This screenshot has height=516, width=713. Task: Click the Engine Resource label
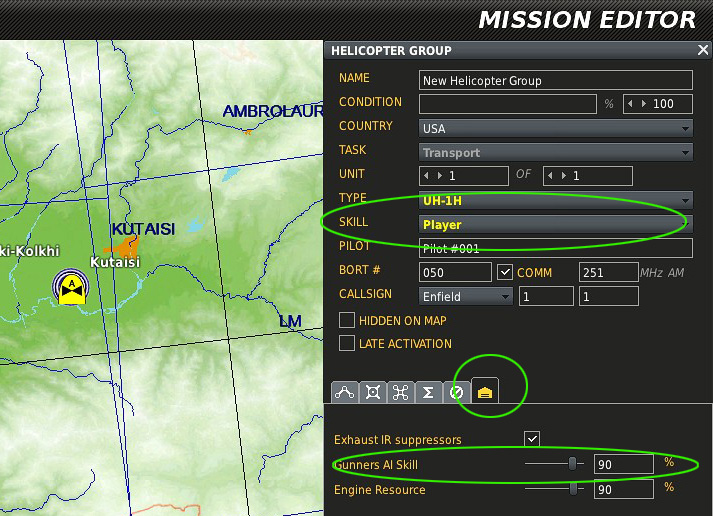[380, 490]
